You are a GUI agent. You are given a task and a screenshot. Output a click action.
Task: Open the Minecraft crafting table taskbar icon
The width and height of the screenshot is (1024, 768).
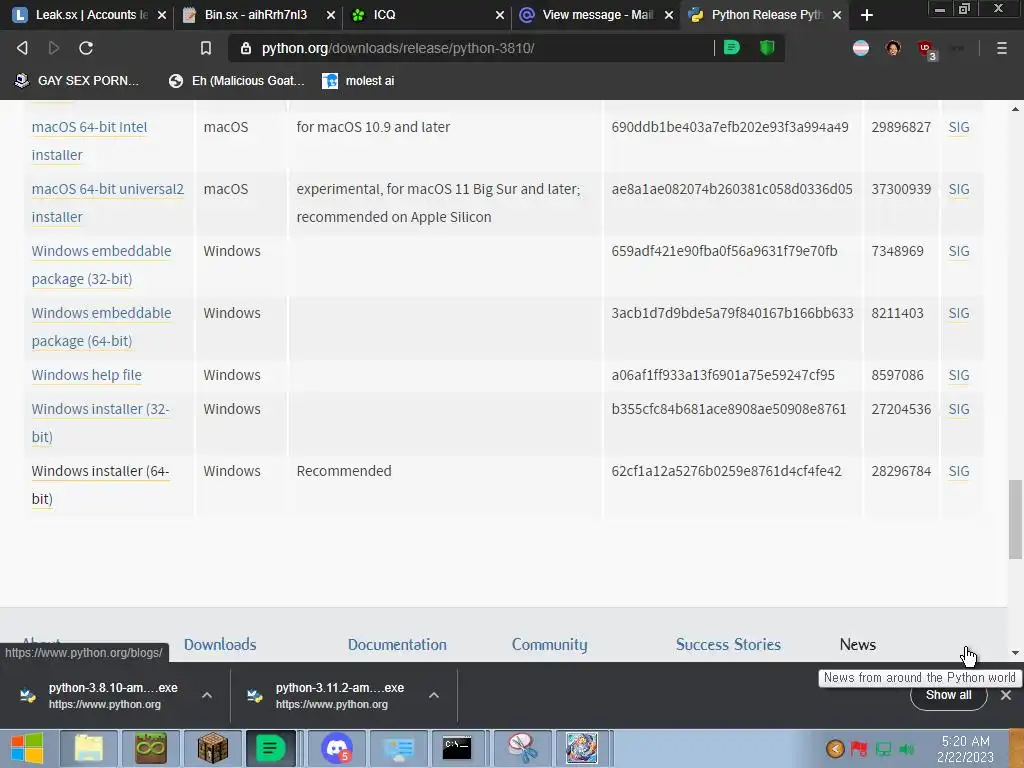click(x=212, y=748)
